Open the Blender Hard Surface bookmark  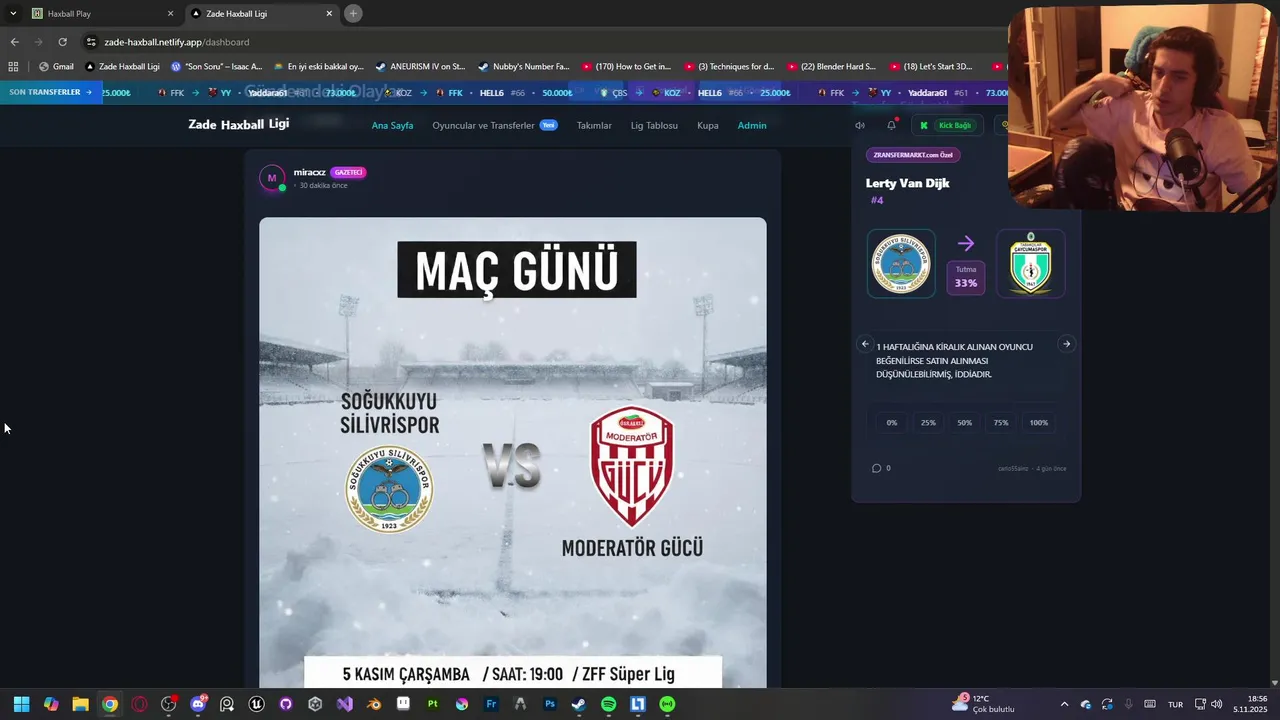(x=831, y=67)
